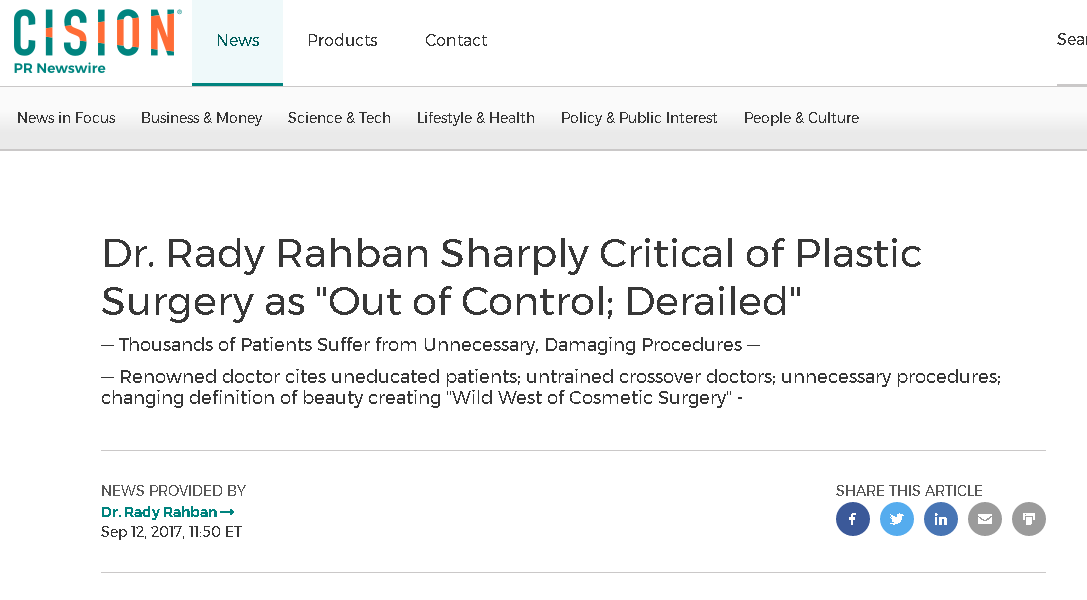Go to the Contact page
This screenshot has width=1087, height=600.
456,40
